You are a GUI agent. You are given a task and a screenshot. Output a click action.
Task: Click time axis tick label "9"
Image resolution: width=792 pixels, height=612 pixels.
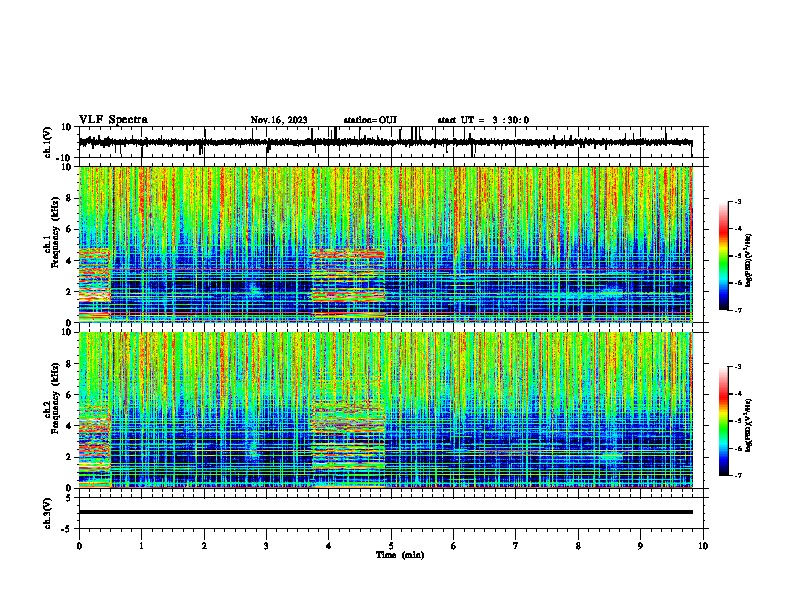640,546
